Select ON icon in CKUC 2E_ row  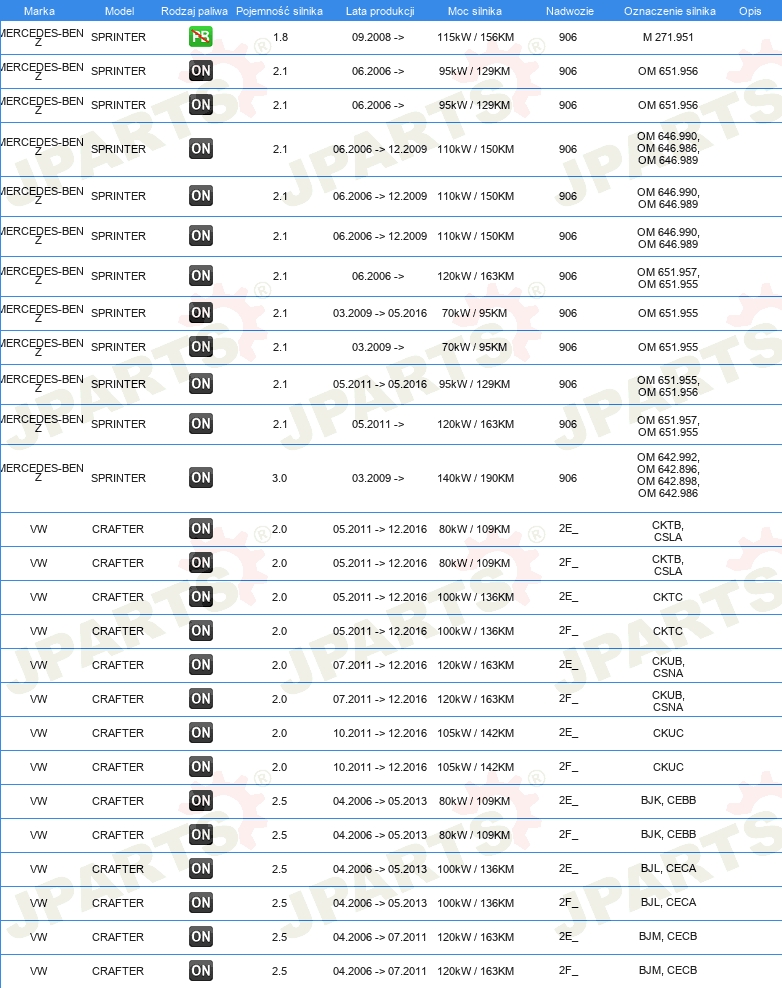click(x=200, y=733)
